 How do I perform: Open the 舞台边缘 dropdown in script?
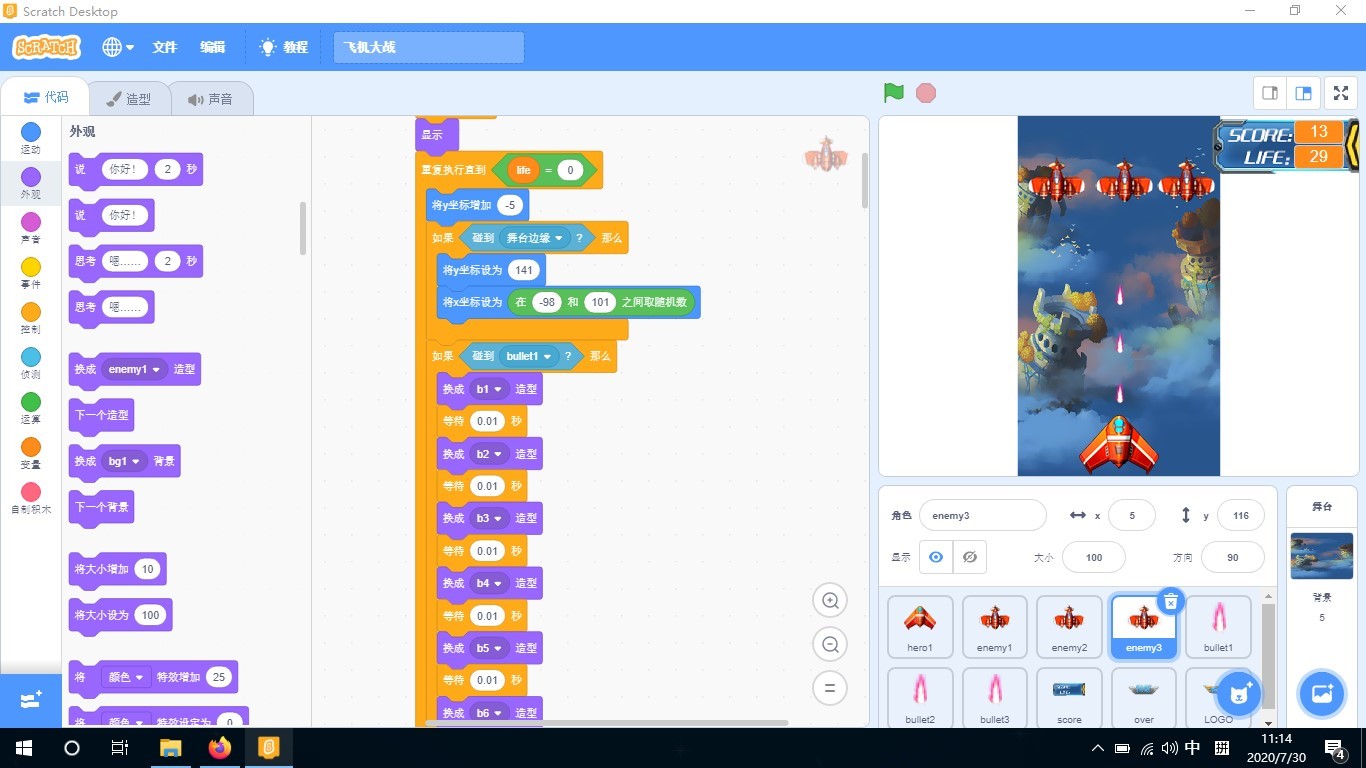click(x=534, y=238)
